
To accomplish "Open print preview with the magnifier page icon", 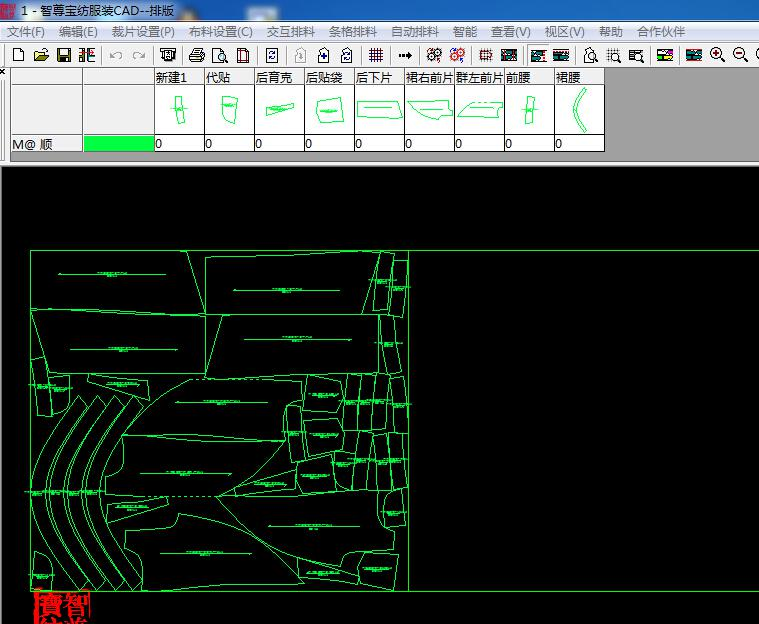I will 220,55.
